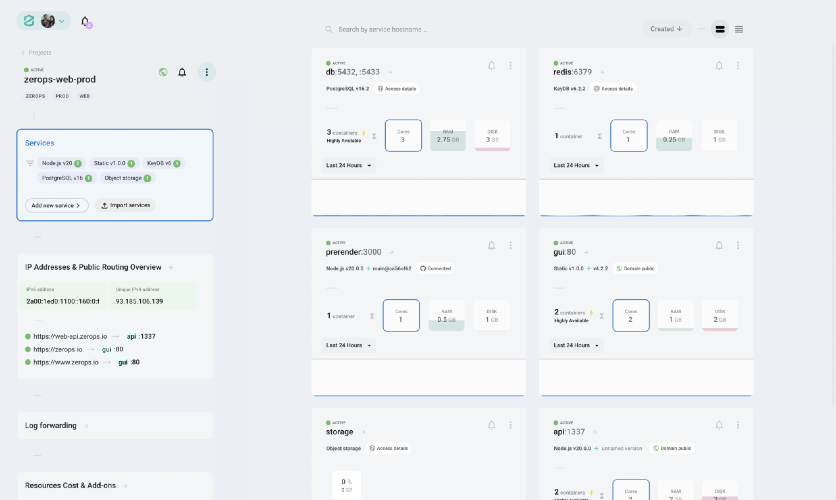Open notification bell on api service card
836x500 pixels.
coord(719,425)
